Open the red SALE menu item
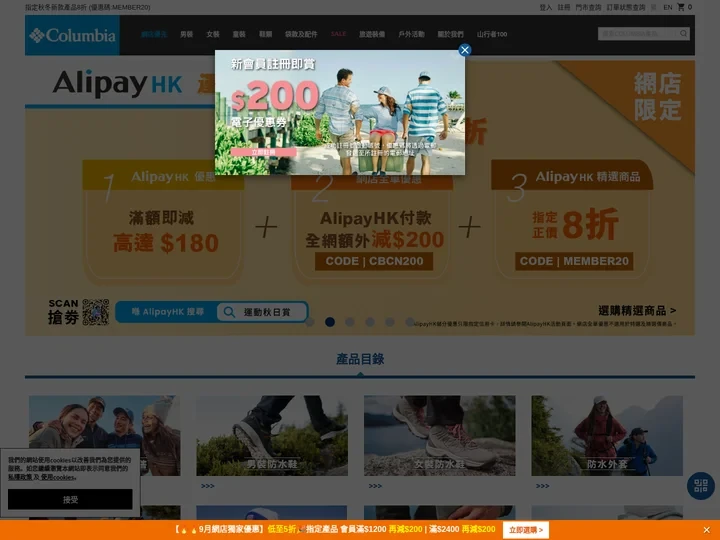Viewport: 720px width, 540px height. (338, 34)
